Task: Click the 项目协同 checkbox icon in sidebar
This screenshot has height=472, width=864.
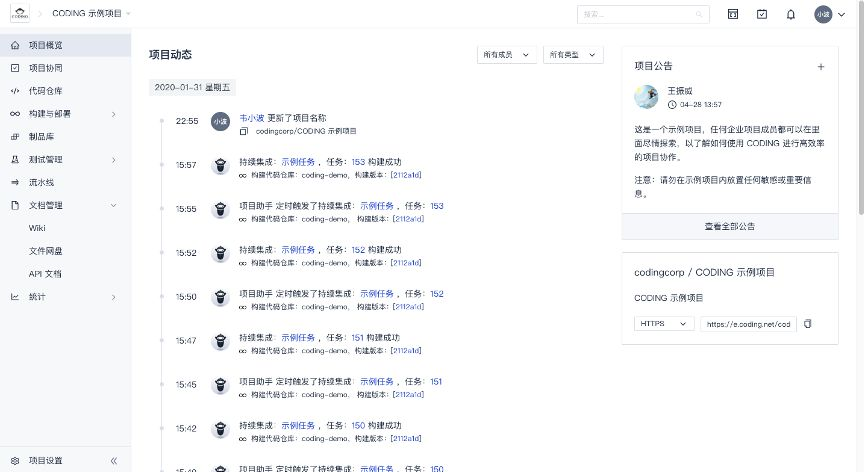Action: pos(15,68)
